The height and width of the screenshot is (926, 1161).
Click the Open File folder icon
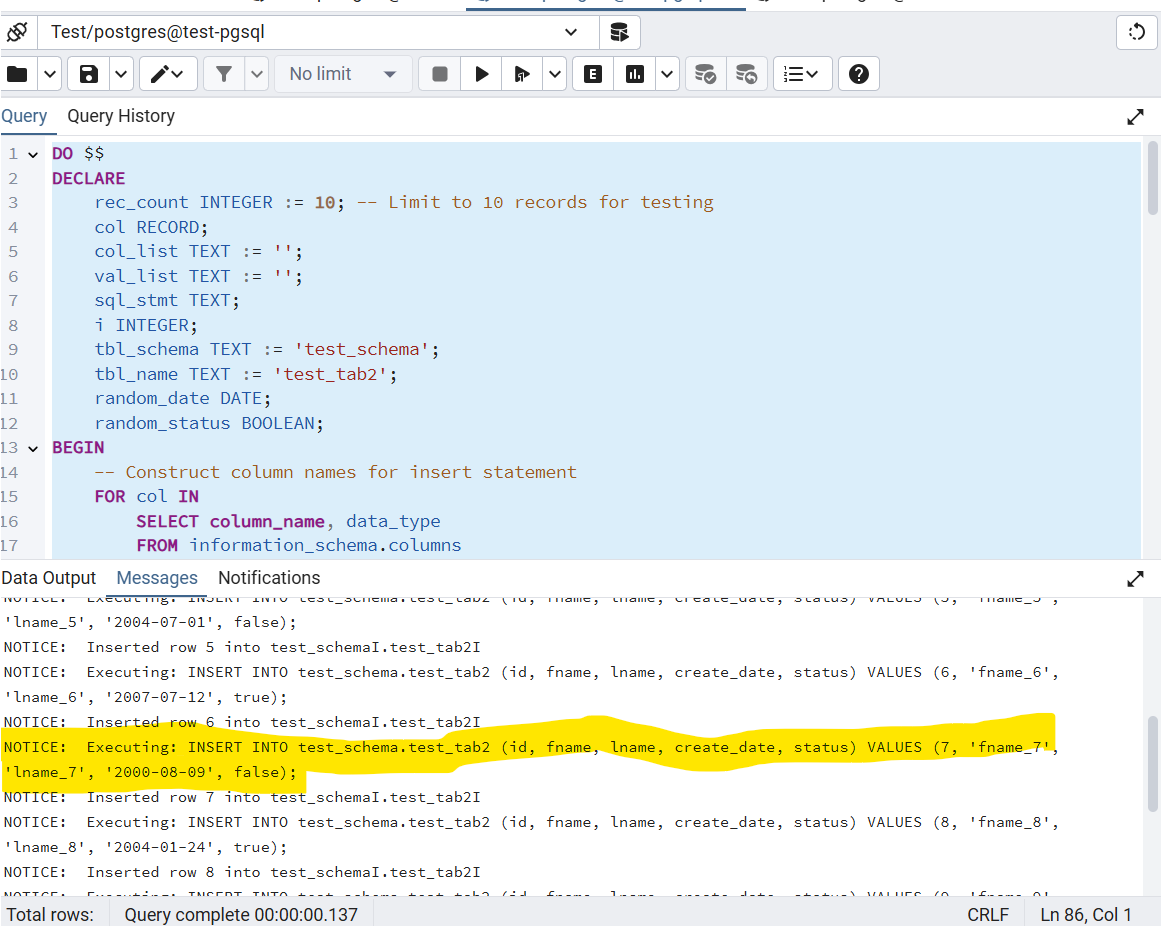(17, 74)
